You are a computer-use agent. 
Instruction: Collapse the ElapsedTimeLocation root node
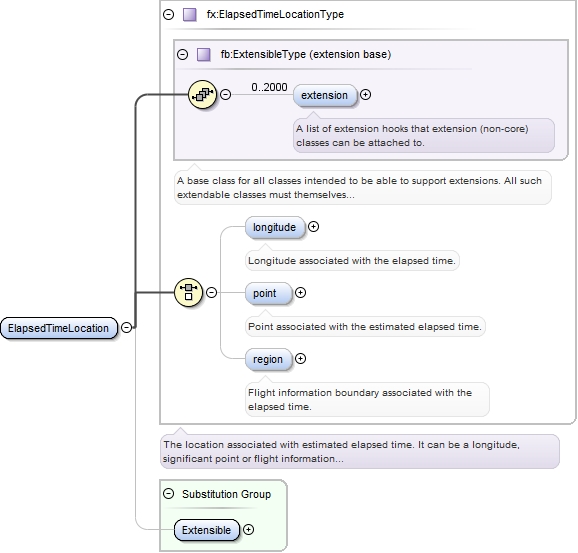click(126, 327)
